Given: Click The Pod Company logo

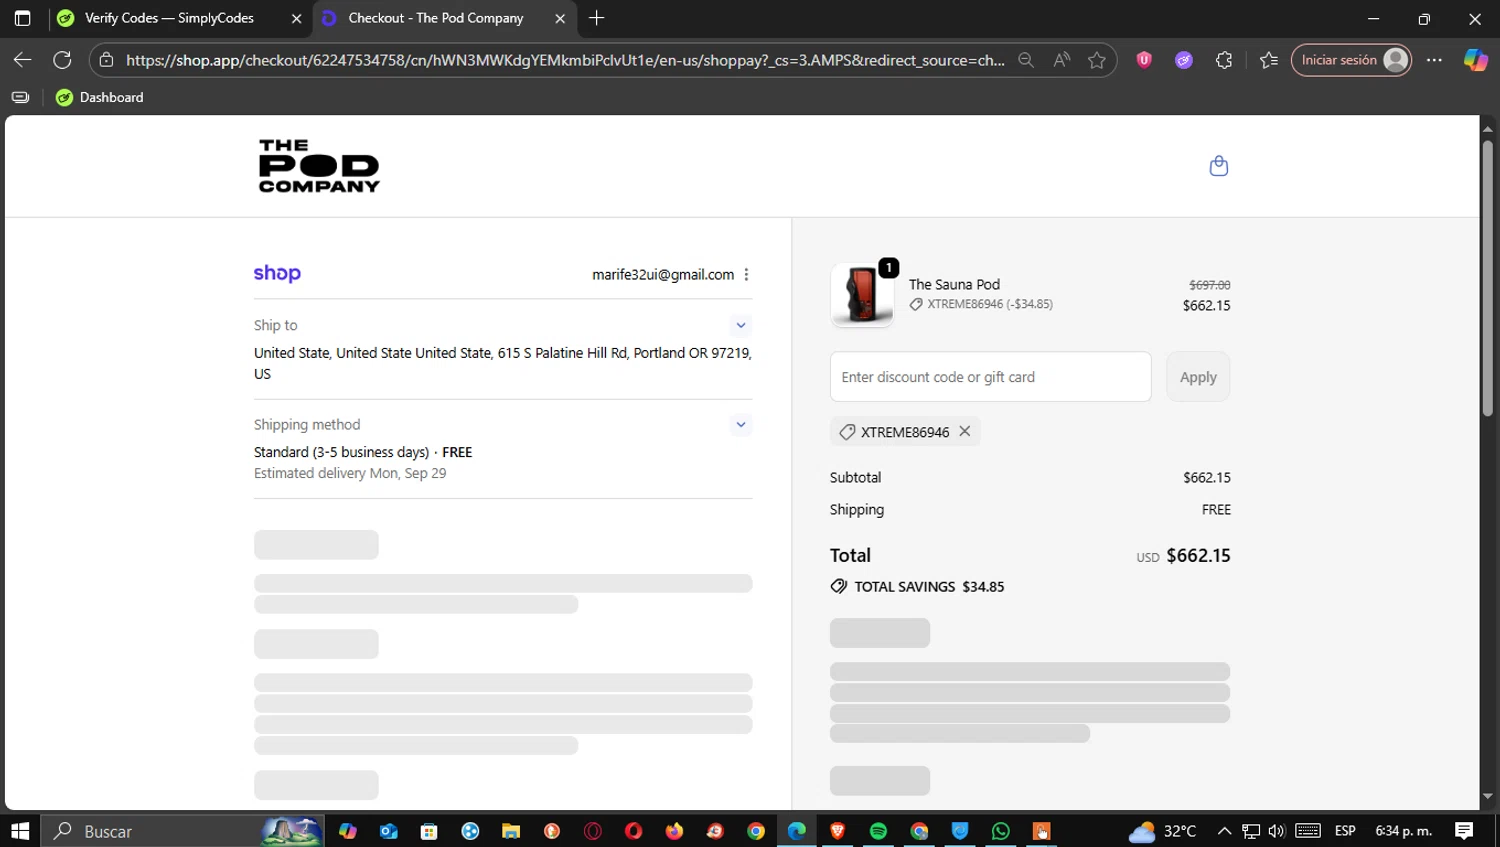Looking at the screenshot, I should [x=319, y=166].
